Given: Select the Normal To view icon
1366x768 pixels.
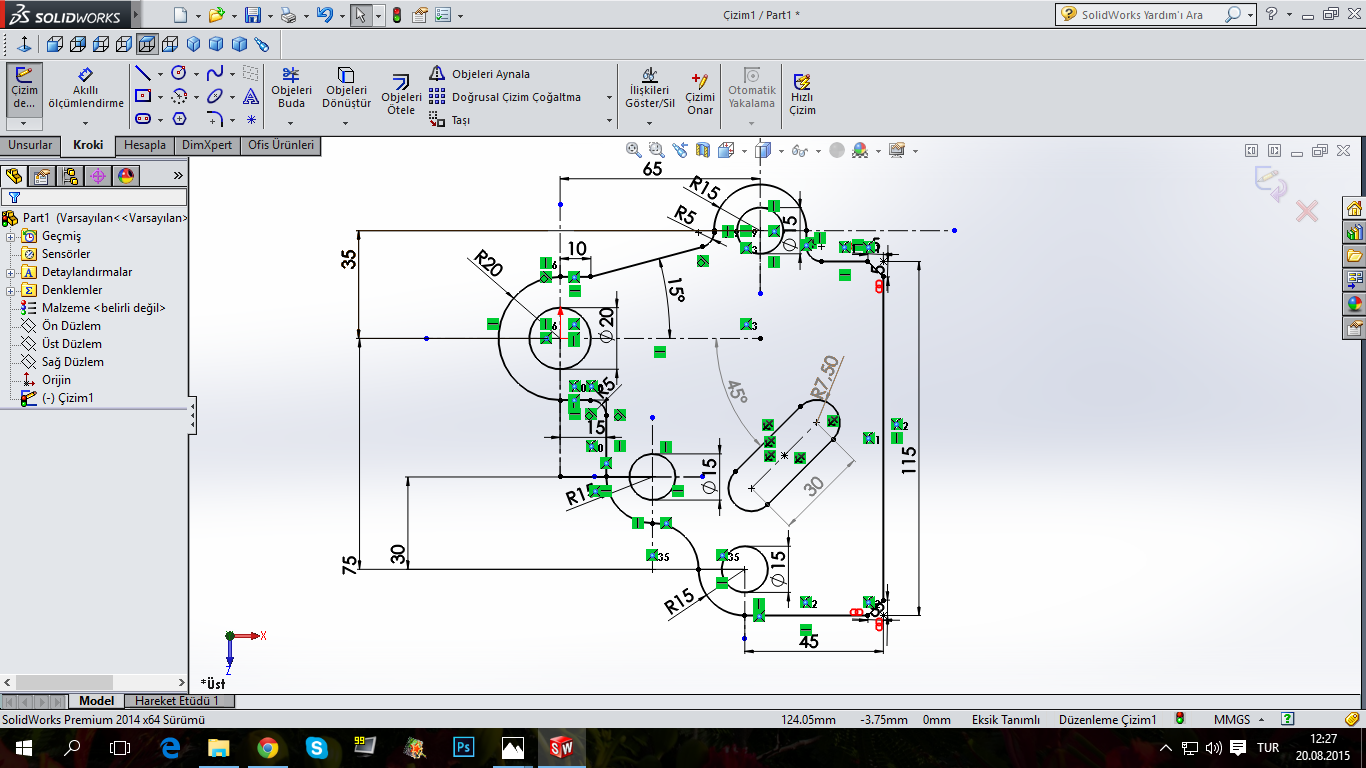Looking at the screenshot, I should tap(24, 44).
